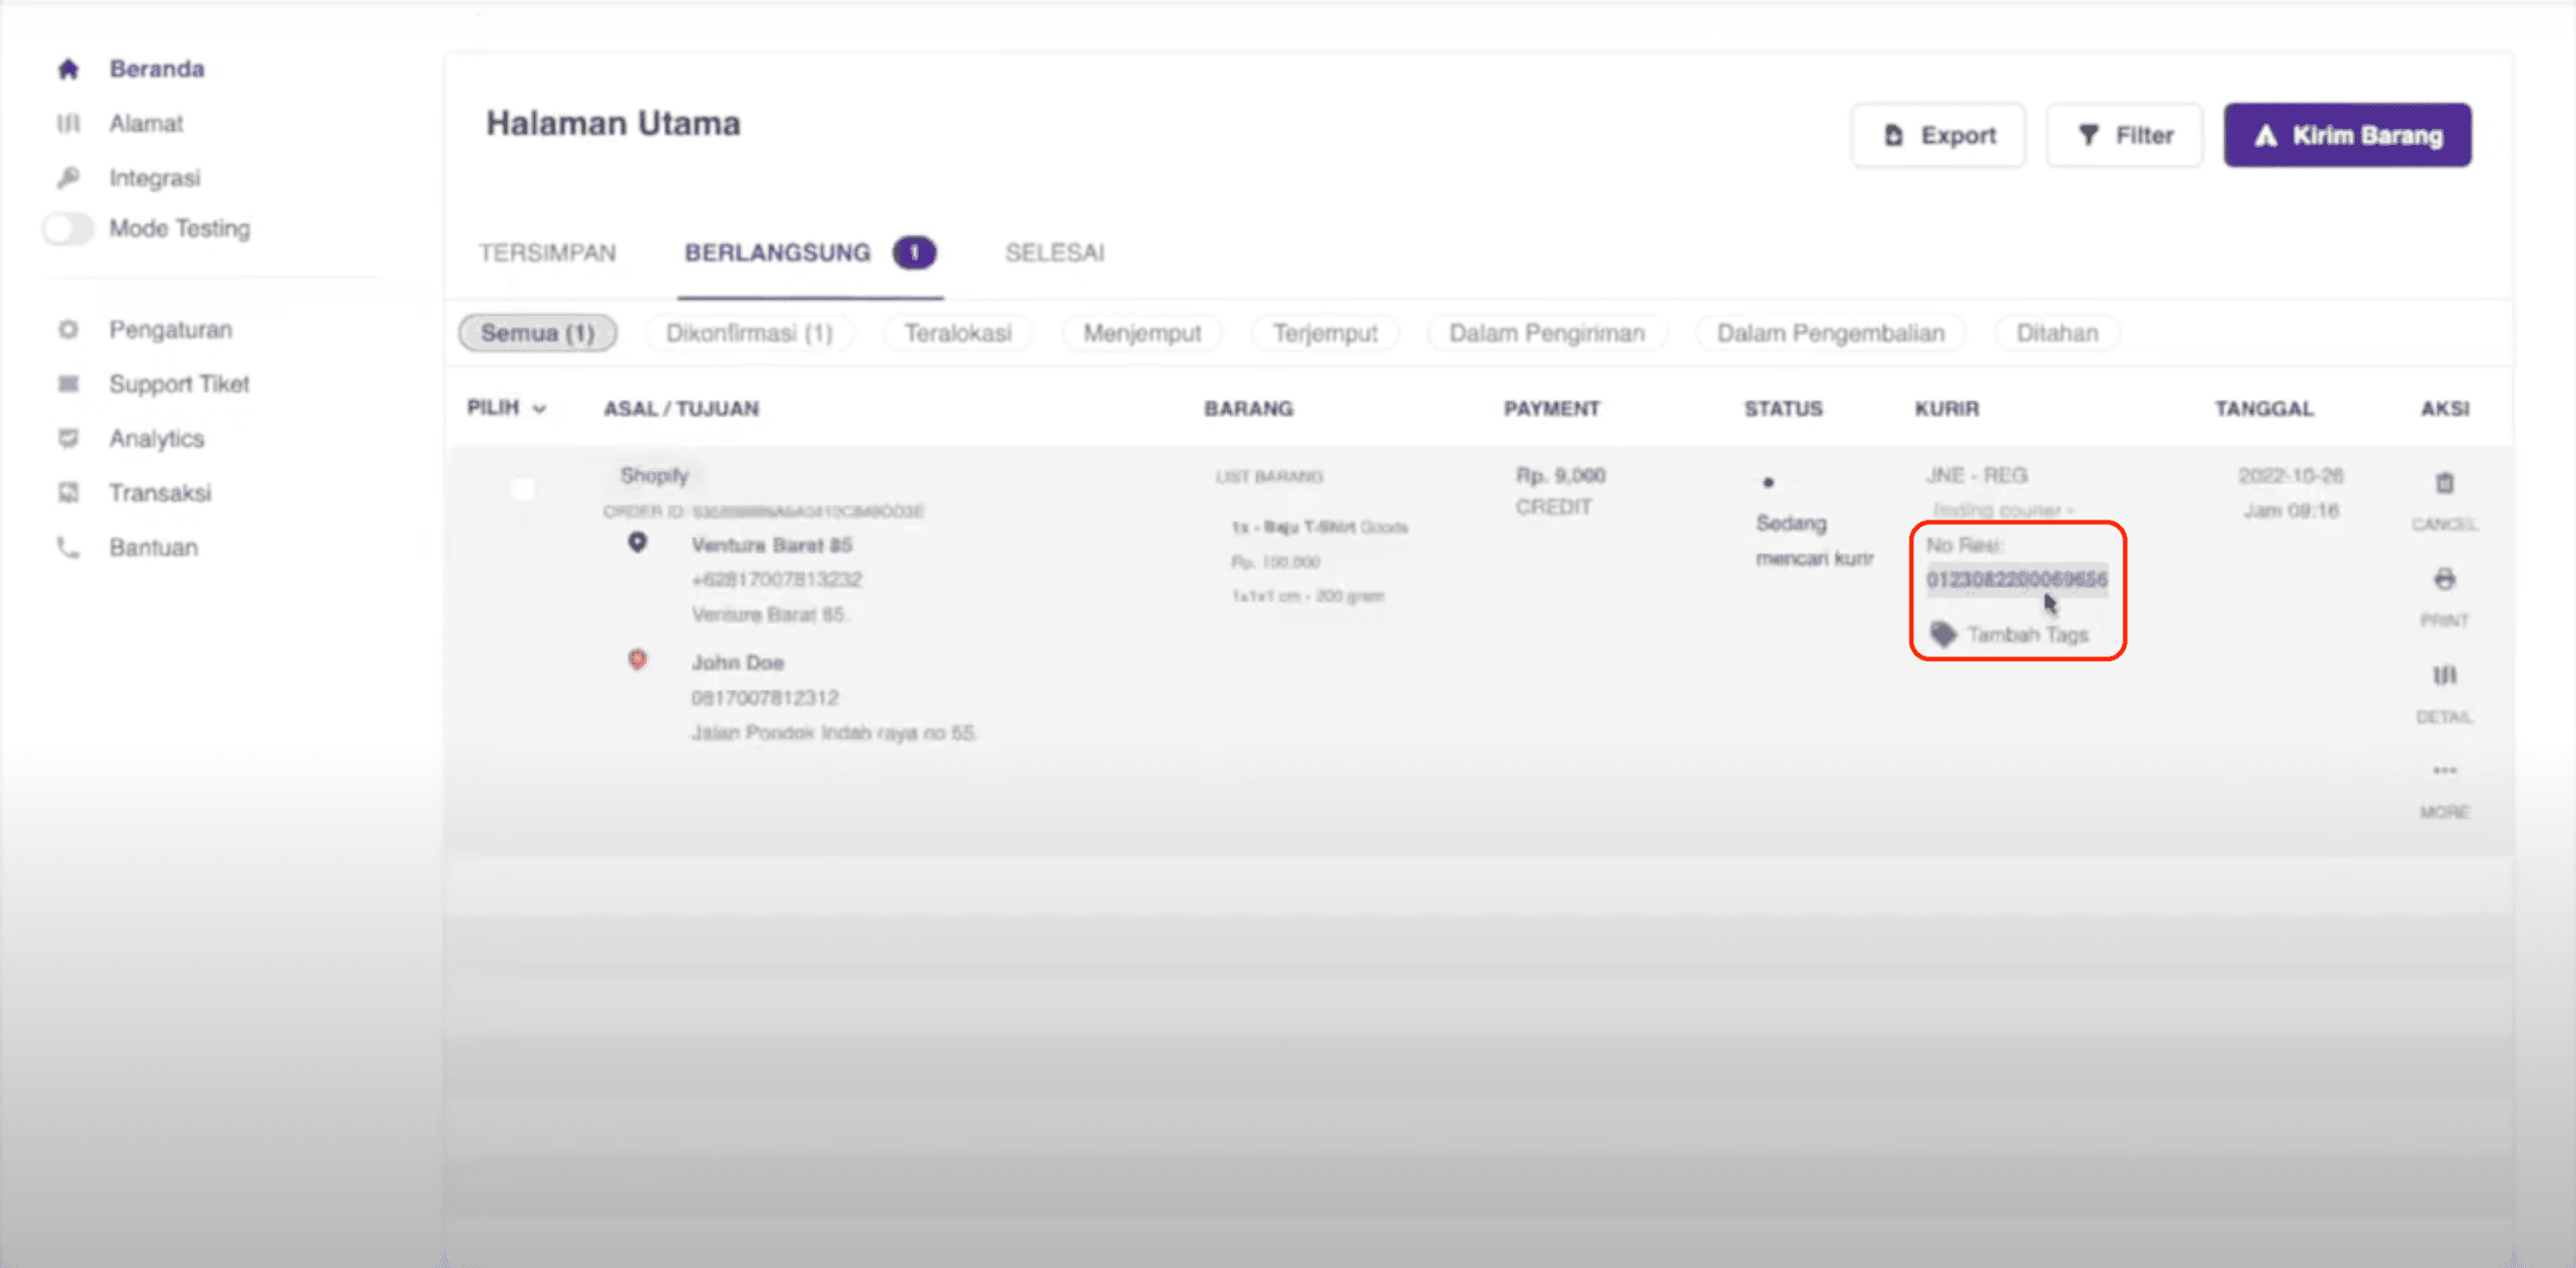
Task: Toggle the Mode Testing switch
Action: pyautogui.click(x=68, y=228)
